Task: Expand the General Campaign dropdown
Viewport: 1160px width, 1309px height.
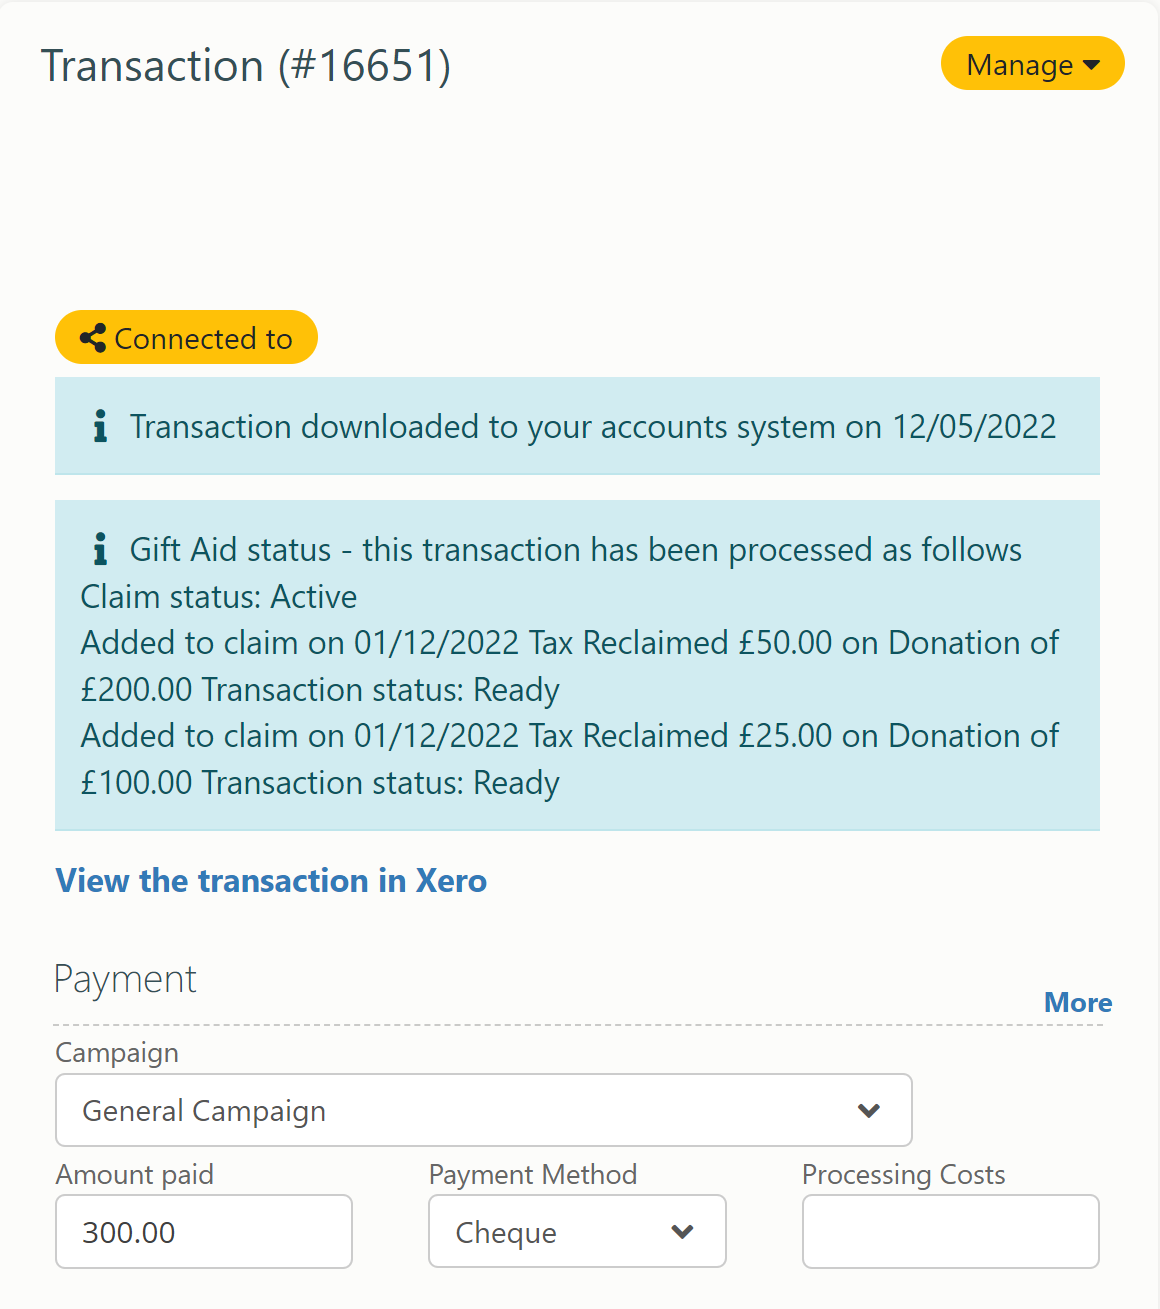Action: tap(484, 1110)
